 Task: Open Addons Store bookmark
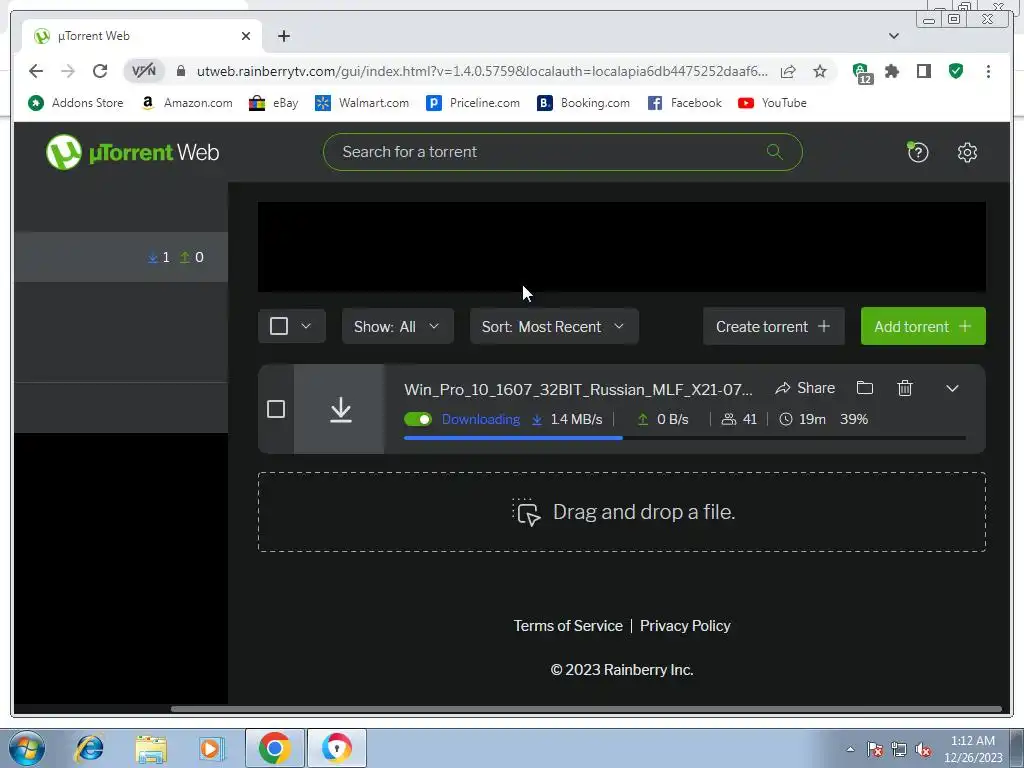[x=76, y=103]
